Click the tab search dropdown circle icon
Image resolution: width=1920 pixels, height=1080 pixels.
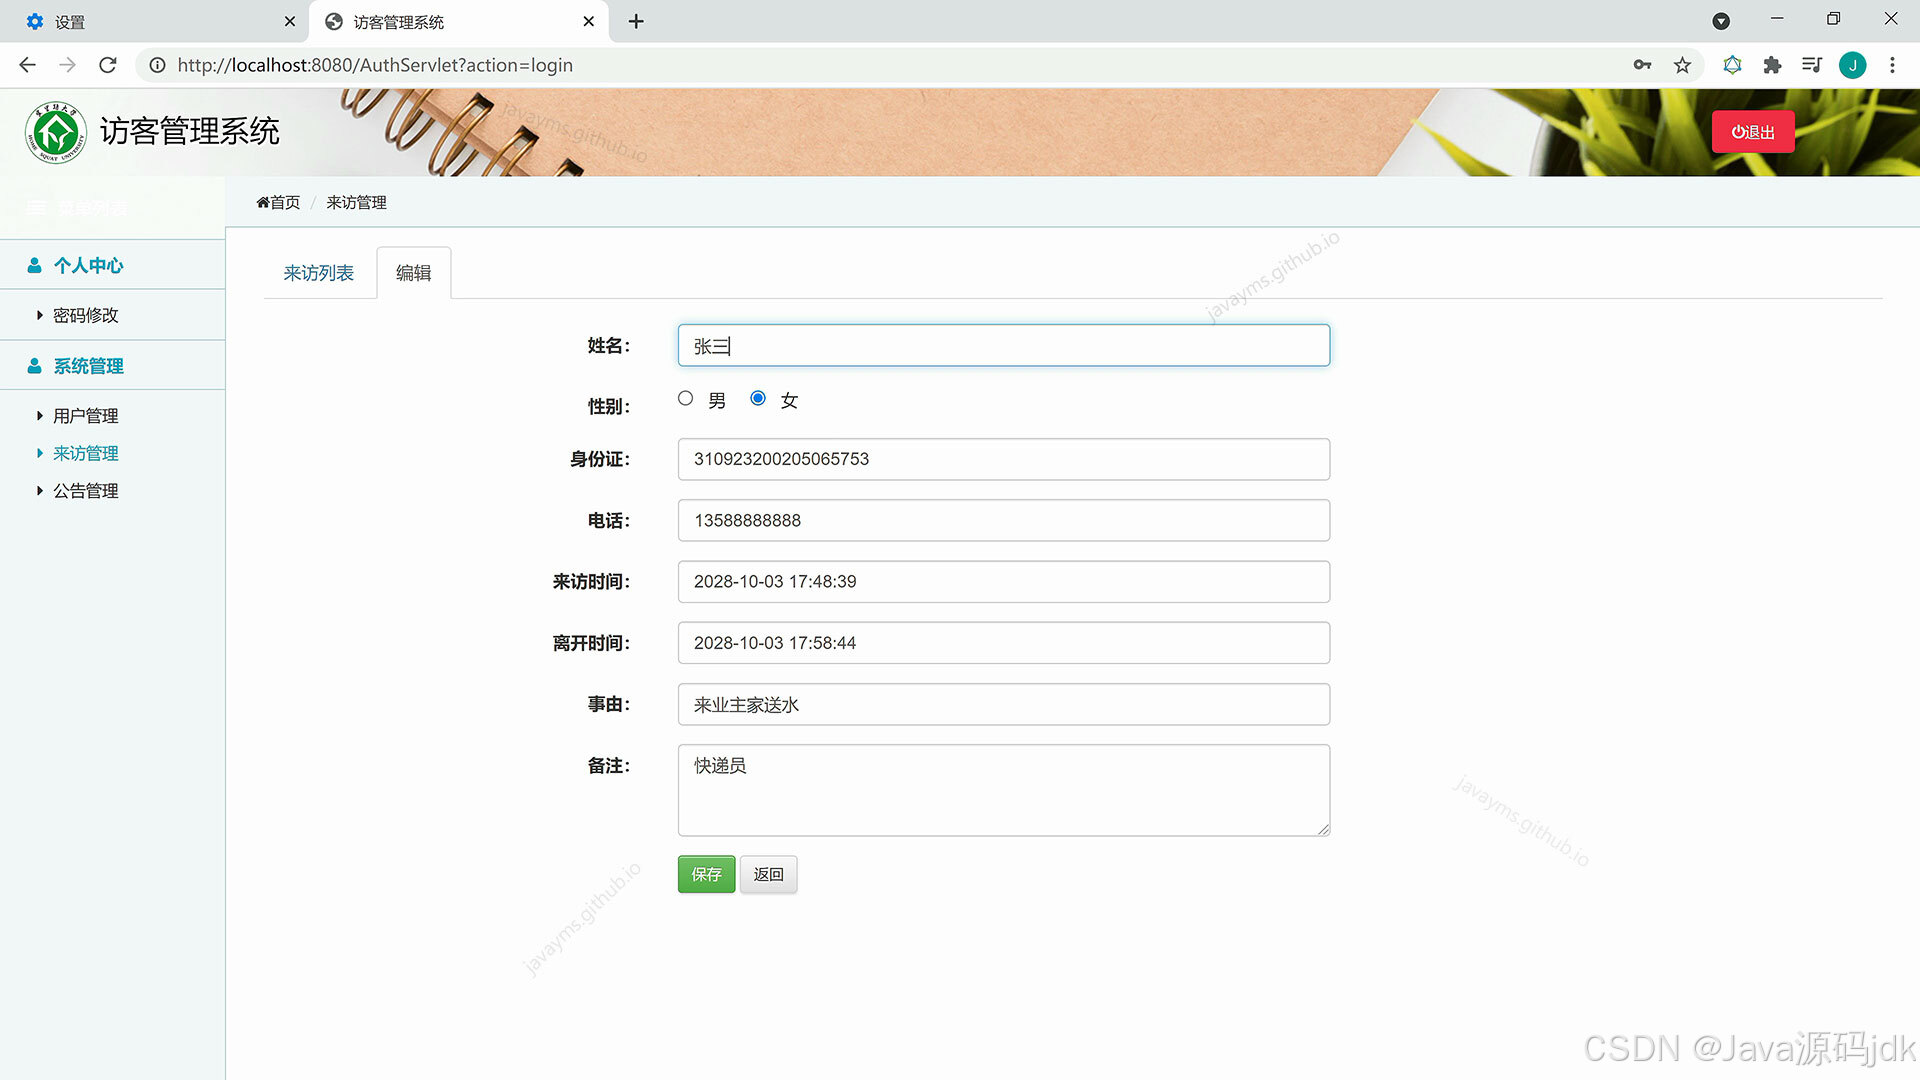click(1721, 21)
